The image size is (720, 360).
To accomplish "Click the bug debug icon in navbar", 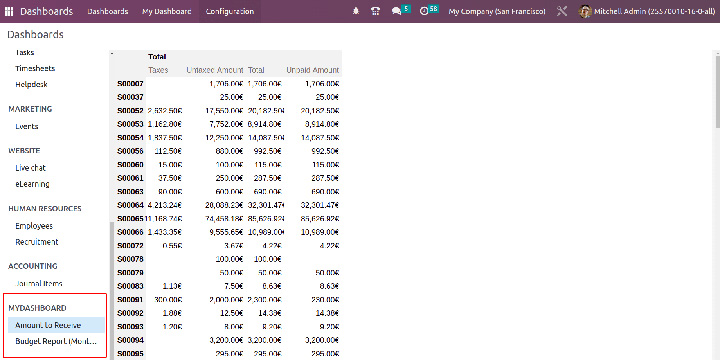I will click(x=356, y=11).
